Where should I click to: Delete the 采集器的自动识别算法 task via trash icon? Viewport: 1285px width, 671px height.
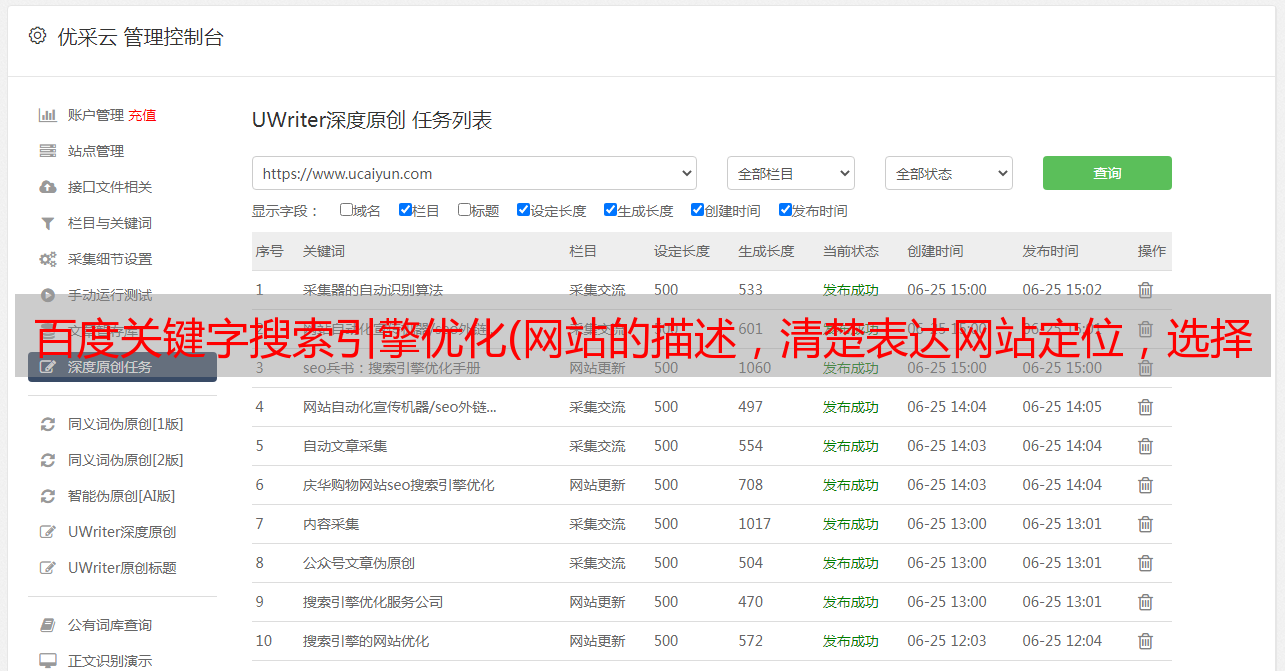[x=1145, y=290]
